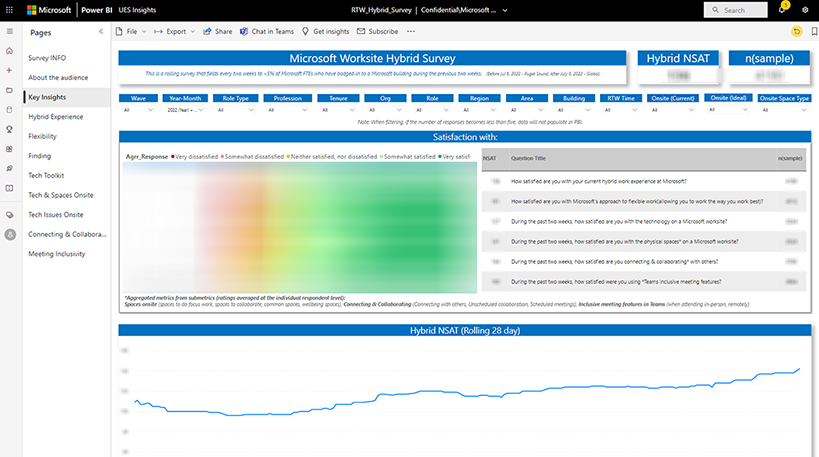Open Browse folder icon in left rail
Screen dimensions: 819x457
point(9,90)
